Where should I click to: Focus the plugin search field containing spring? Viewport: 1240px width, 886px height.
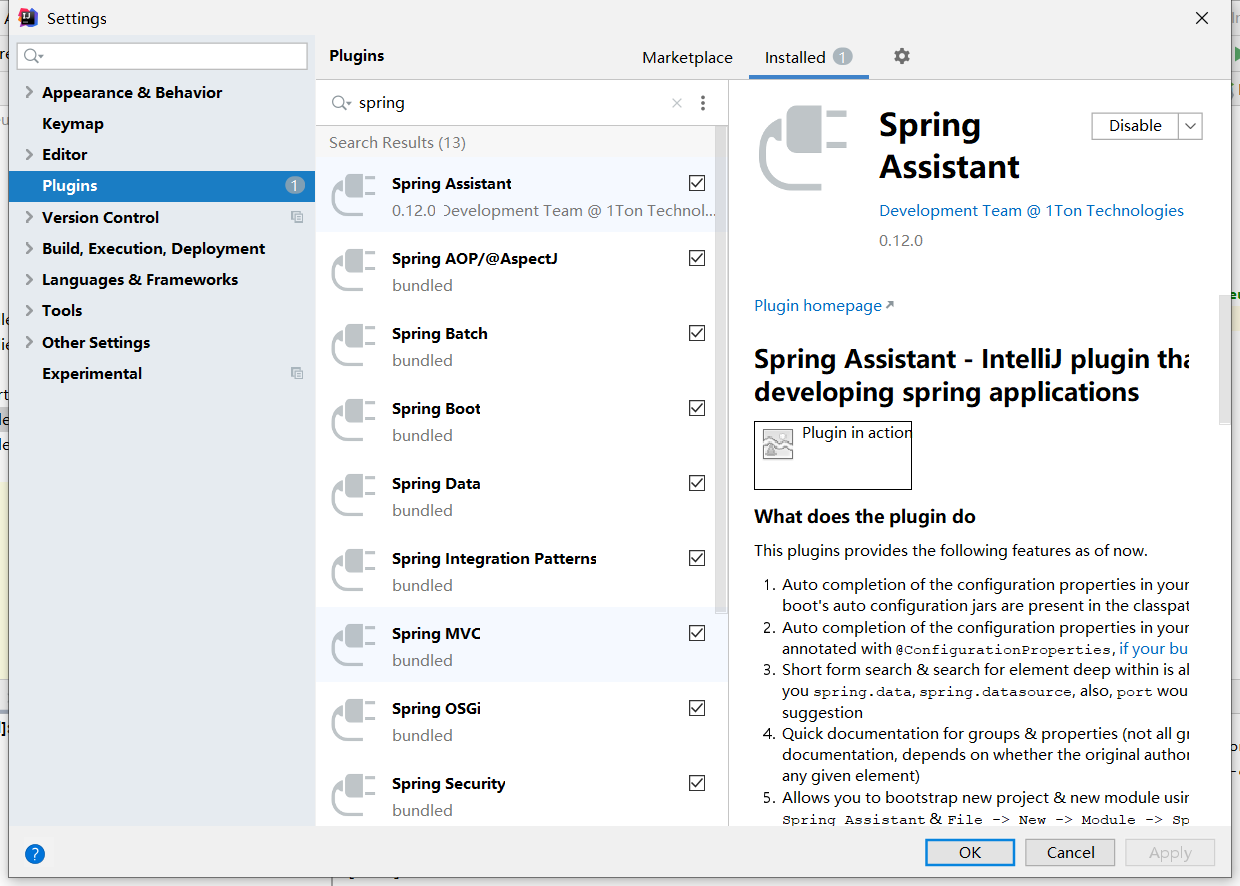pos(510,103)
